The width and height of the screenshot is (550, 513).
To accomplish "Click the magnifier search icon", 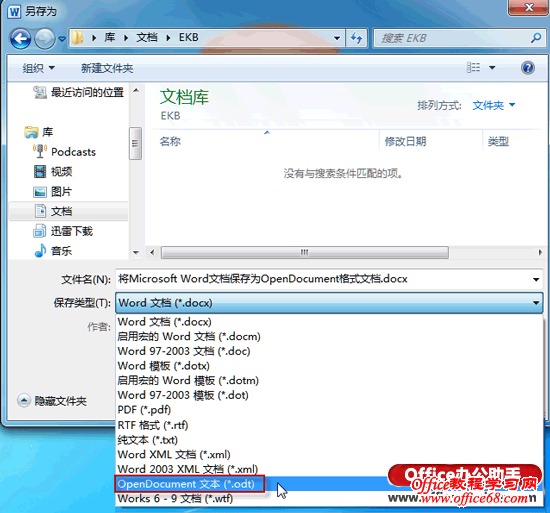I will point(536,38).
